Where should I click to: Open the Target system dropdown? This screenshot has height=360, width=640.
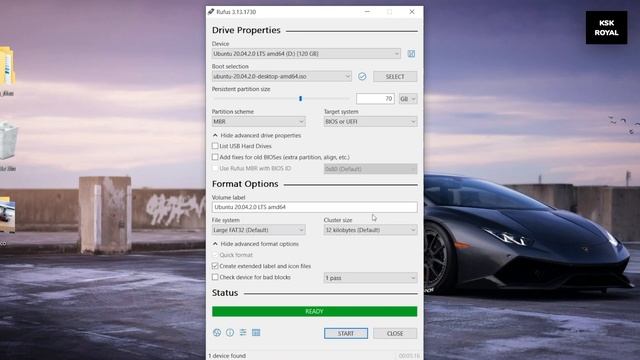(x=371, y=122)
